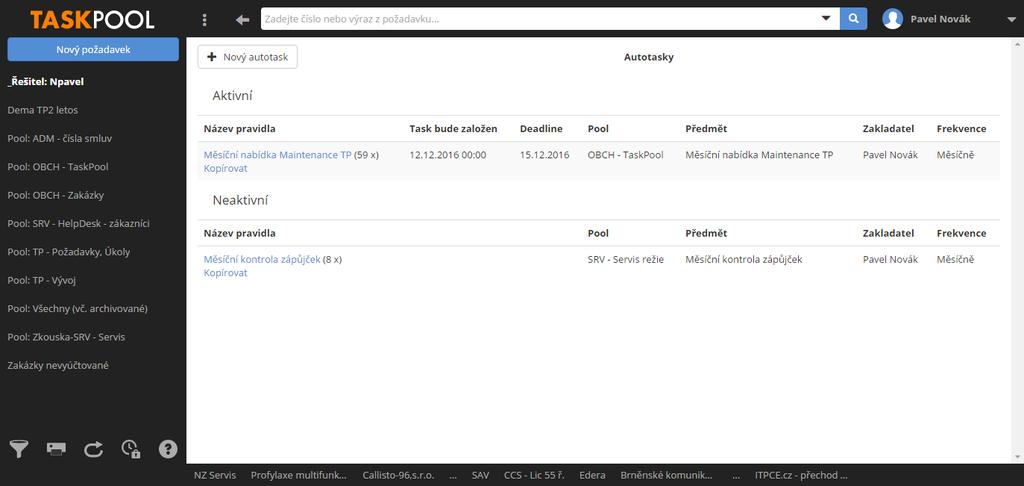
Task: Click the scrollbar down arrow
Action: (x=1016, y=457)
